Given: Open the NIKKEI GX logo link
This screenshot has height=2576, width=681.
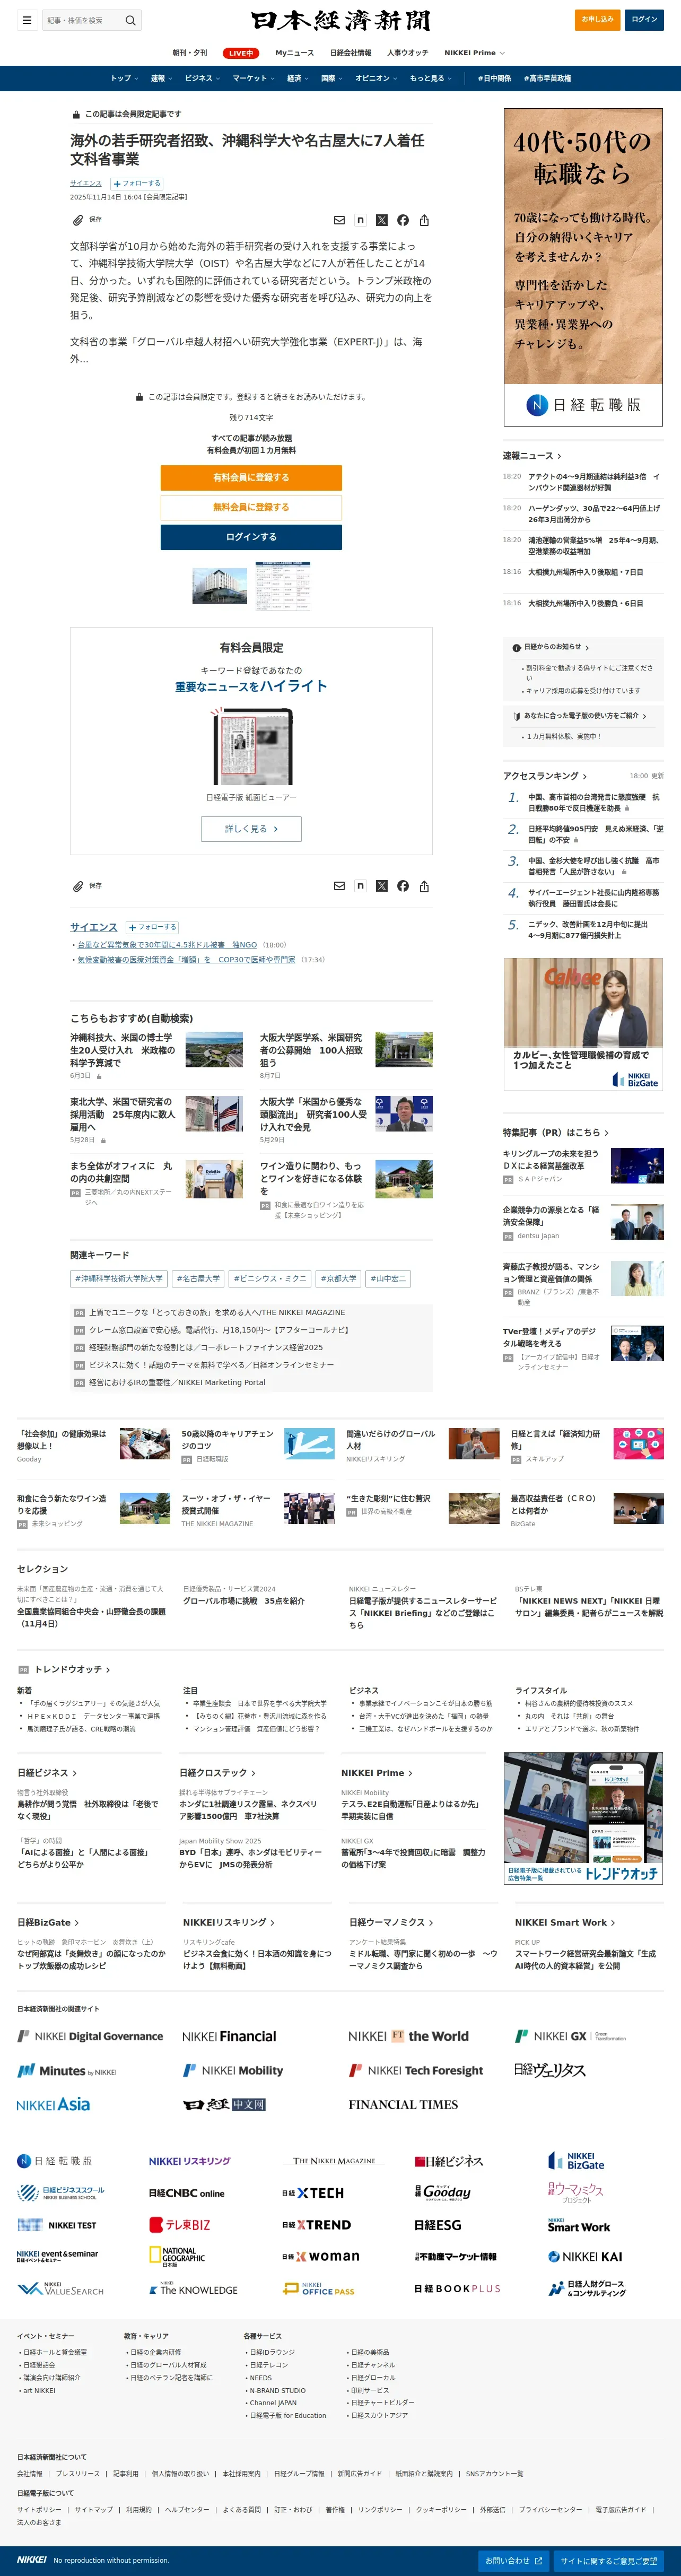Looking at the screenshot, I should pos(570,2036).
